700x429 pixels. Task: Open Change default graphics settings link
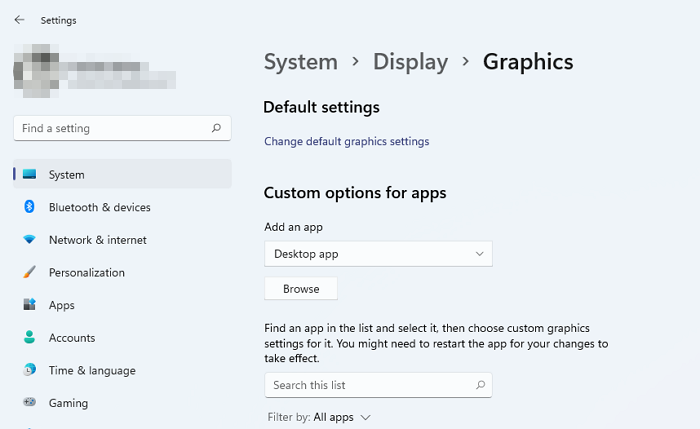point(346,142)
